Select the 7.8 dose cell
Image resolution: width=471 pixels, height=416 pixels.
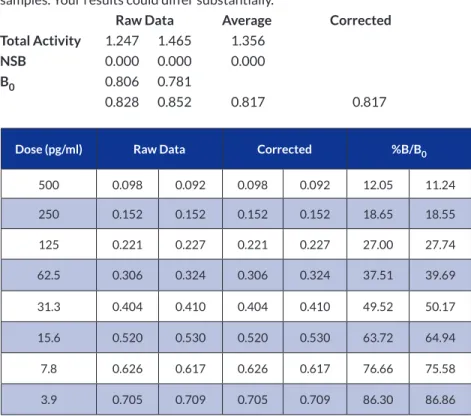pos(49,368)
